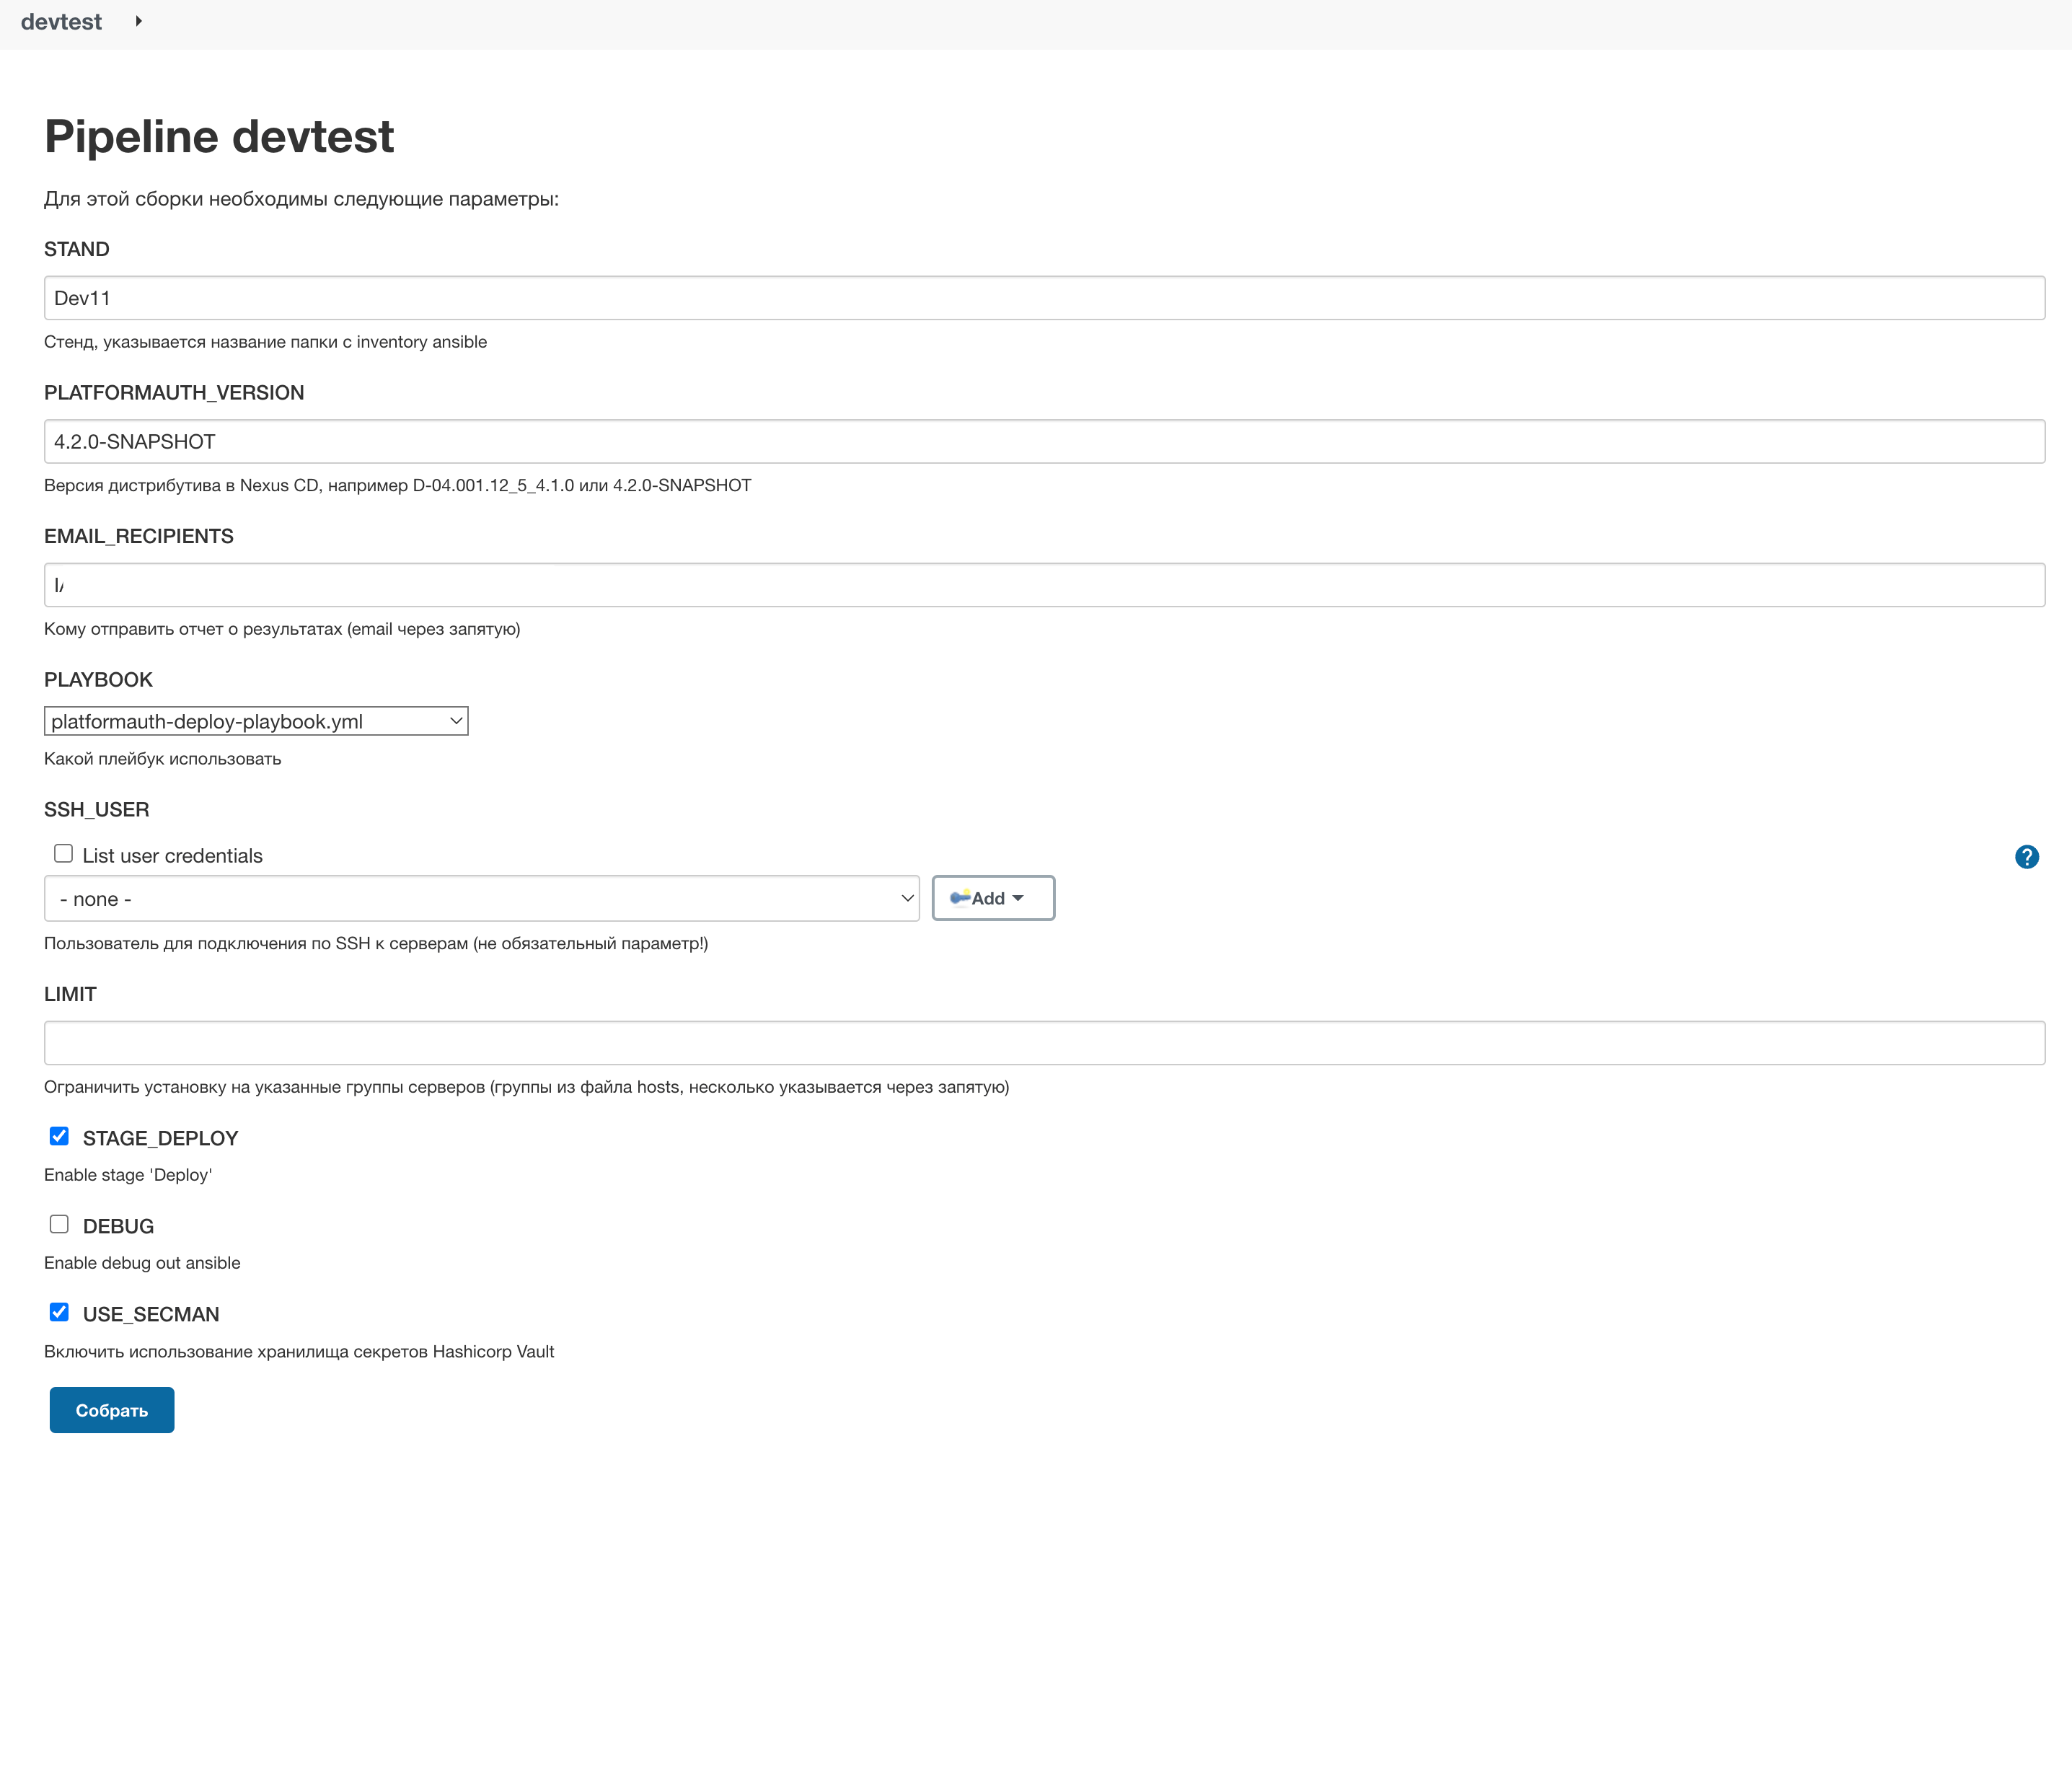The width and height of the screenshot is (2072, 1770).
Task: Click the blue help question mark icon
Action: tap(2026, 857)
